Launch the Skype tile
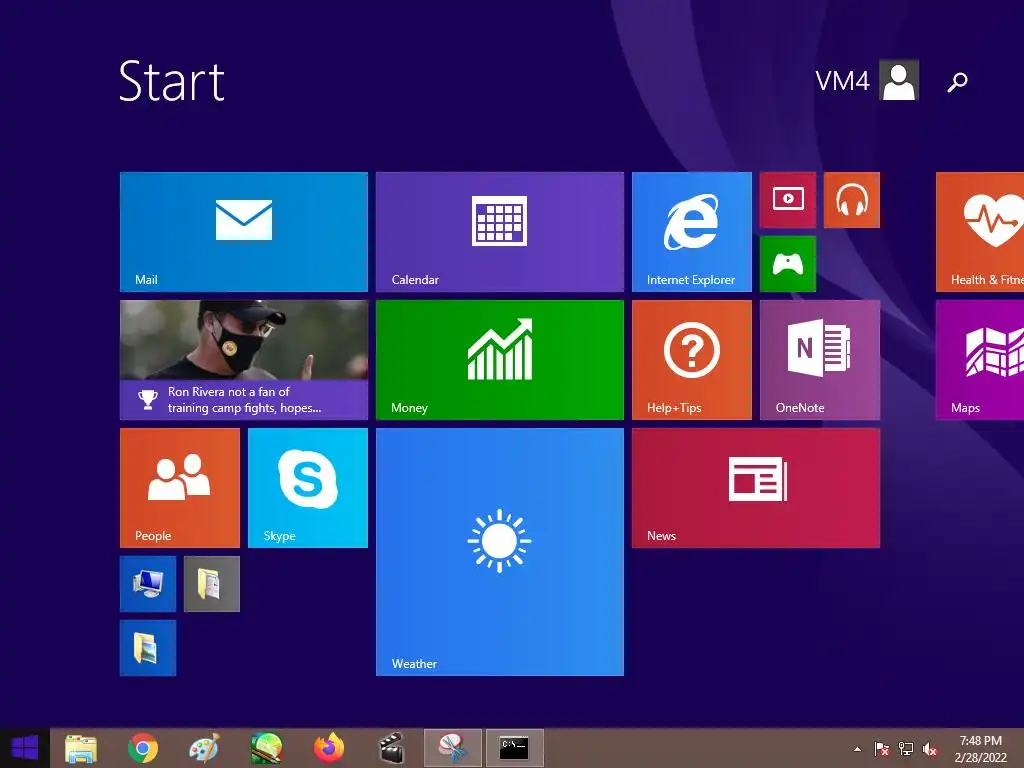This screenshot has height=768, width=1024. point(308,488)
